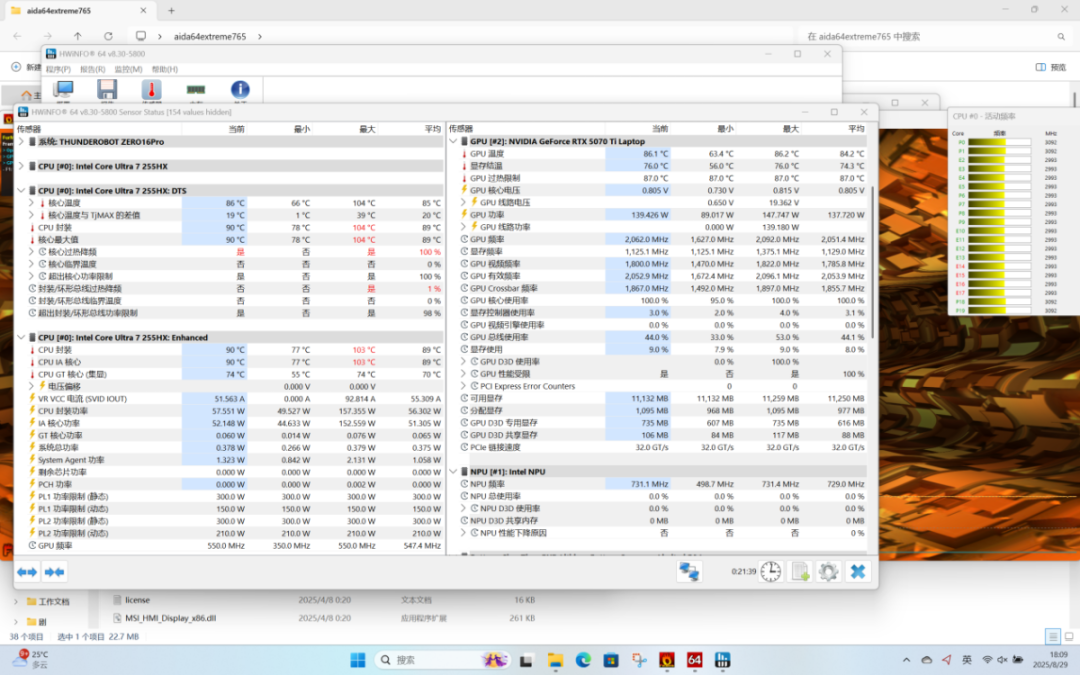This screenshot has height=675, width=1080.
Task: Open Microsoft Store from the taskbar
Action: (611, 660)
